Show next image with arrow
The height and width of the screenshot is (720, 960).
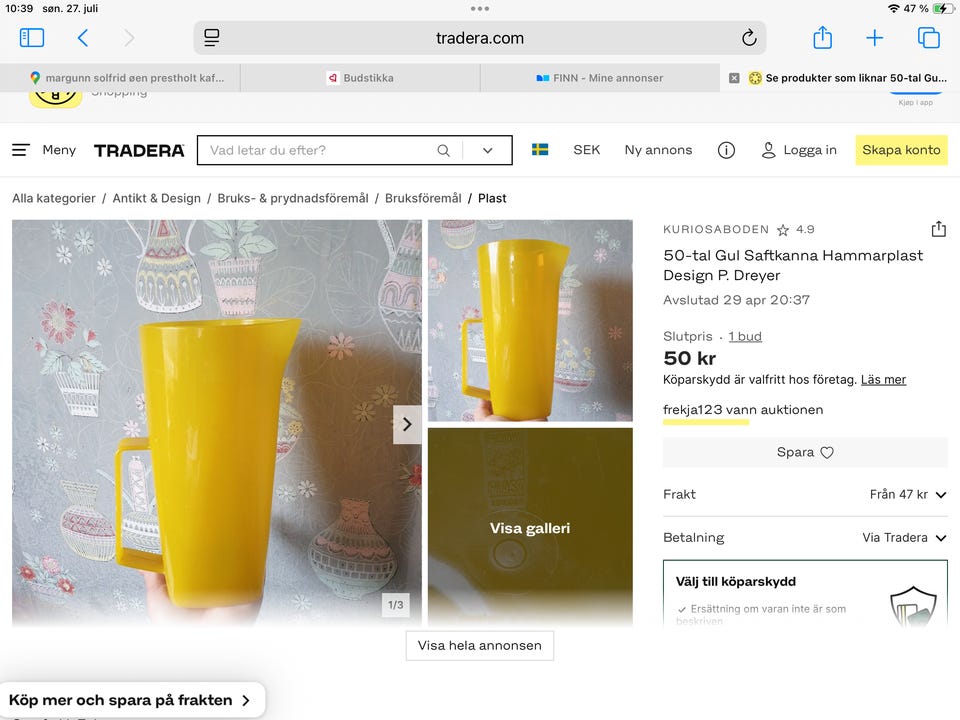[407, 424]
